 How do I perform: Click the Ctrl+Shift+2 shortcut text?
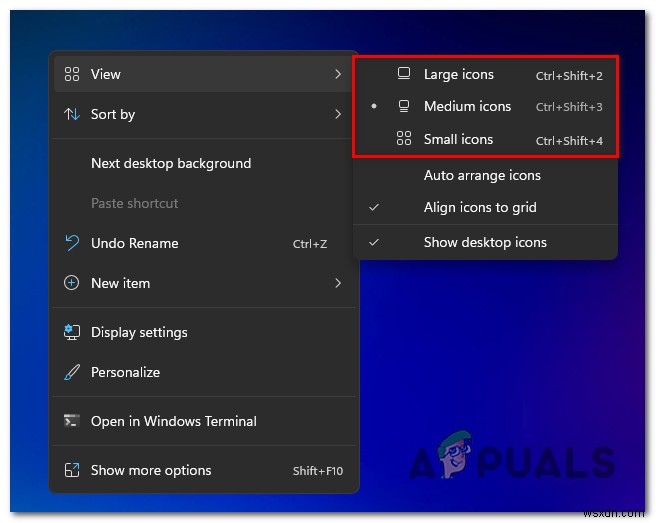(569, 76)
